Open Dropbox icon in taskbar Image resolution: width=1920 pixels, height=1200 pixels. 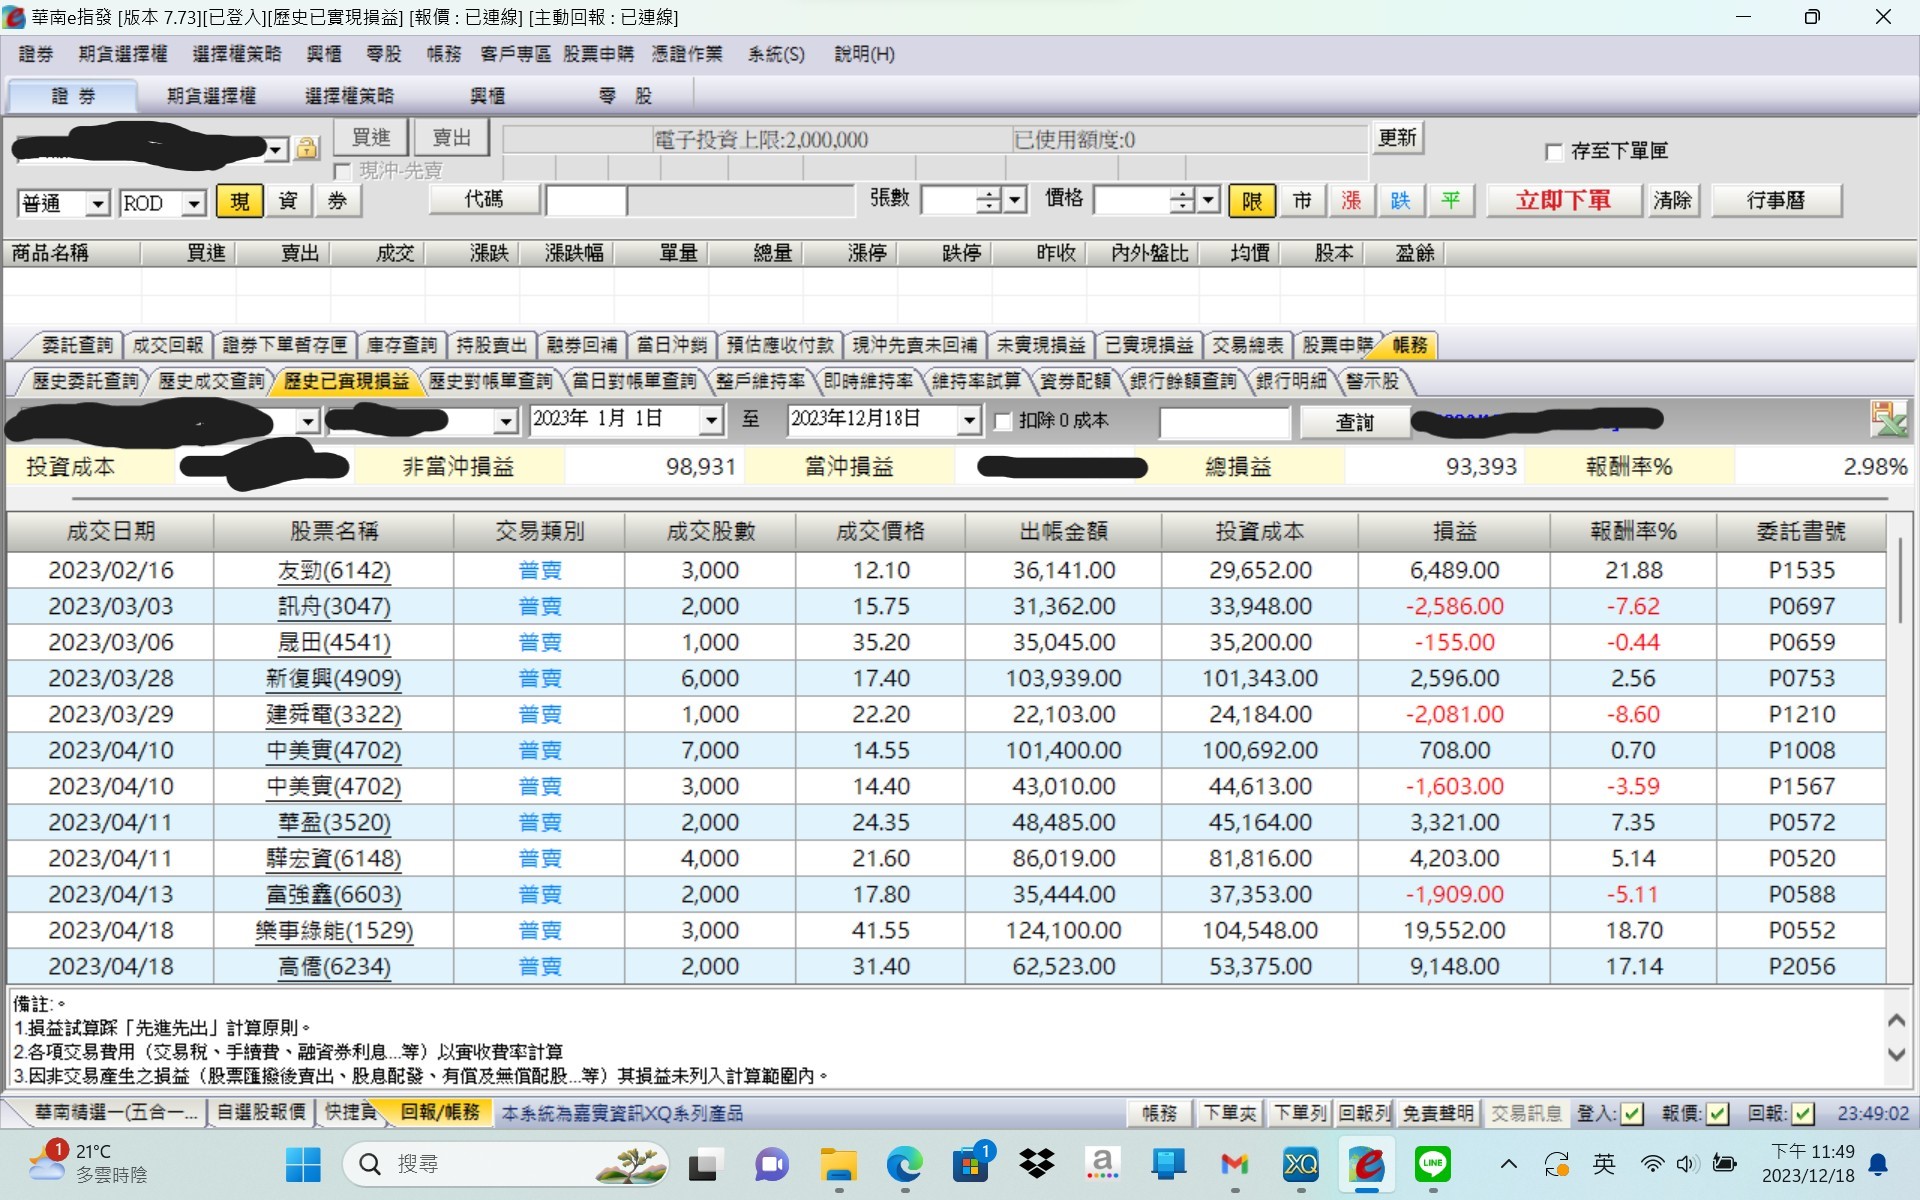[1037, 1164]
